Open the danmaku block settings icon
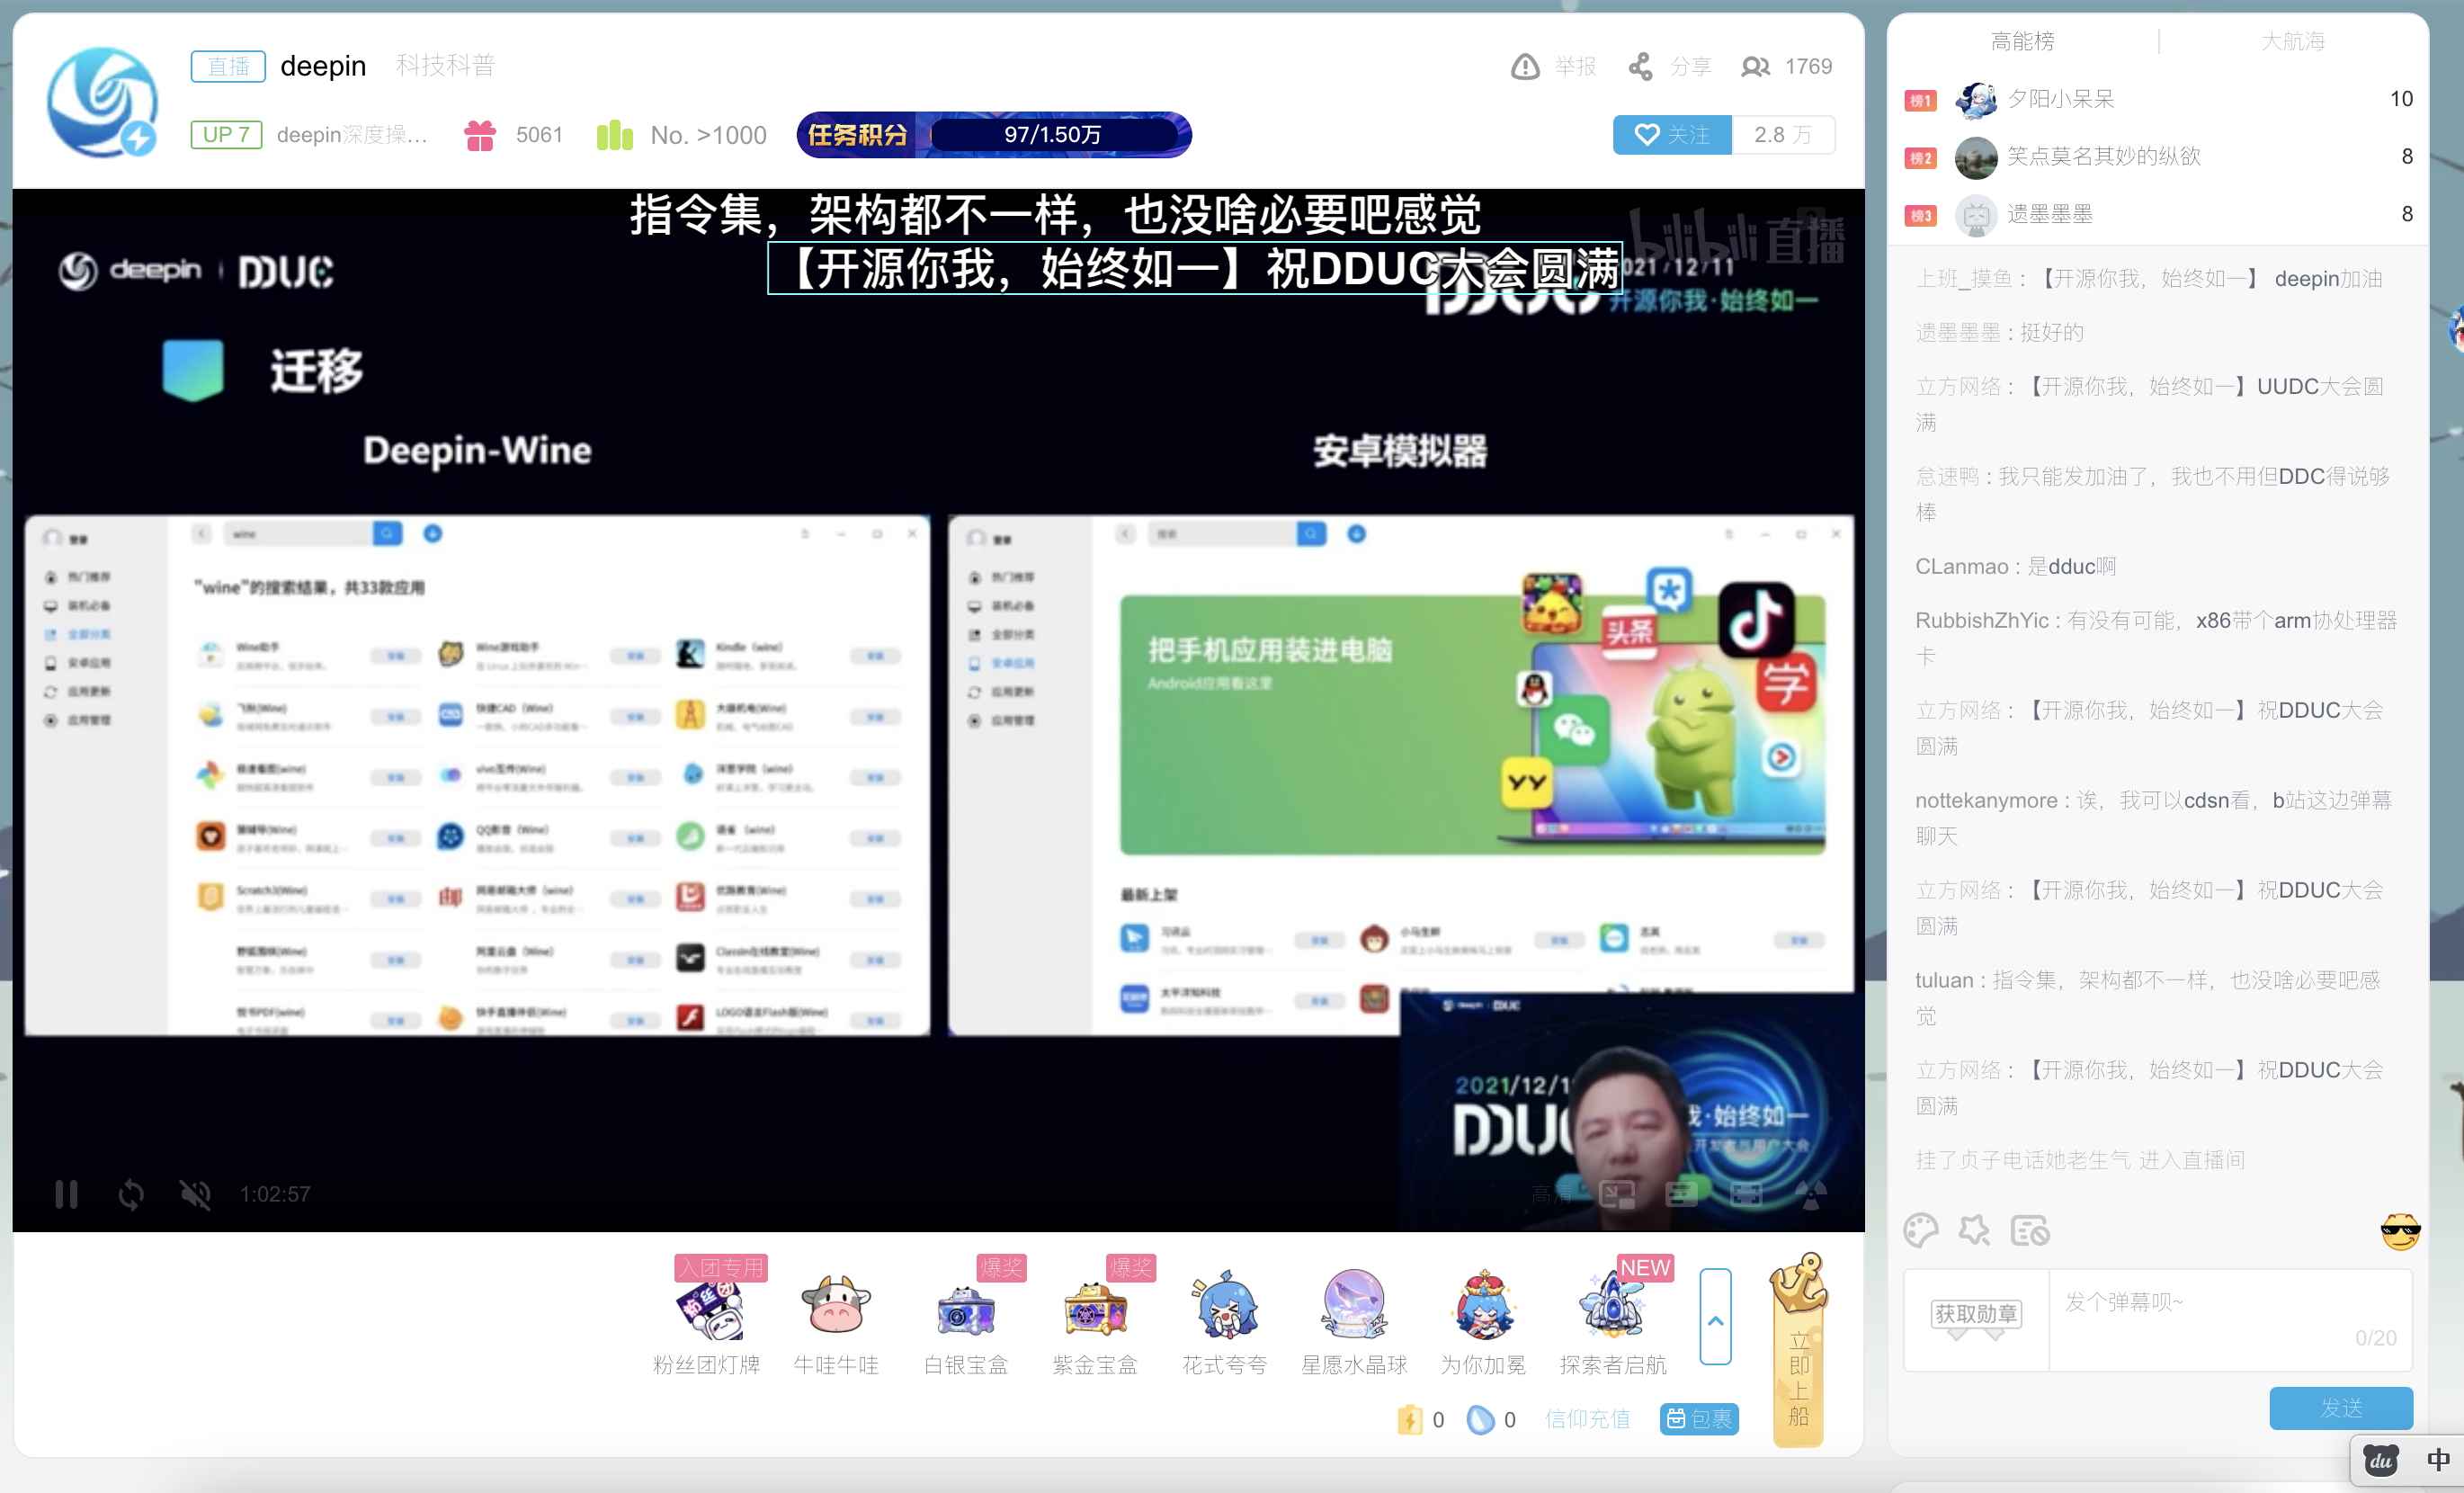 click(x=2030, y=1230)
